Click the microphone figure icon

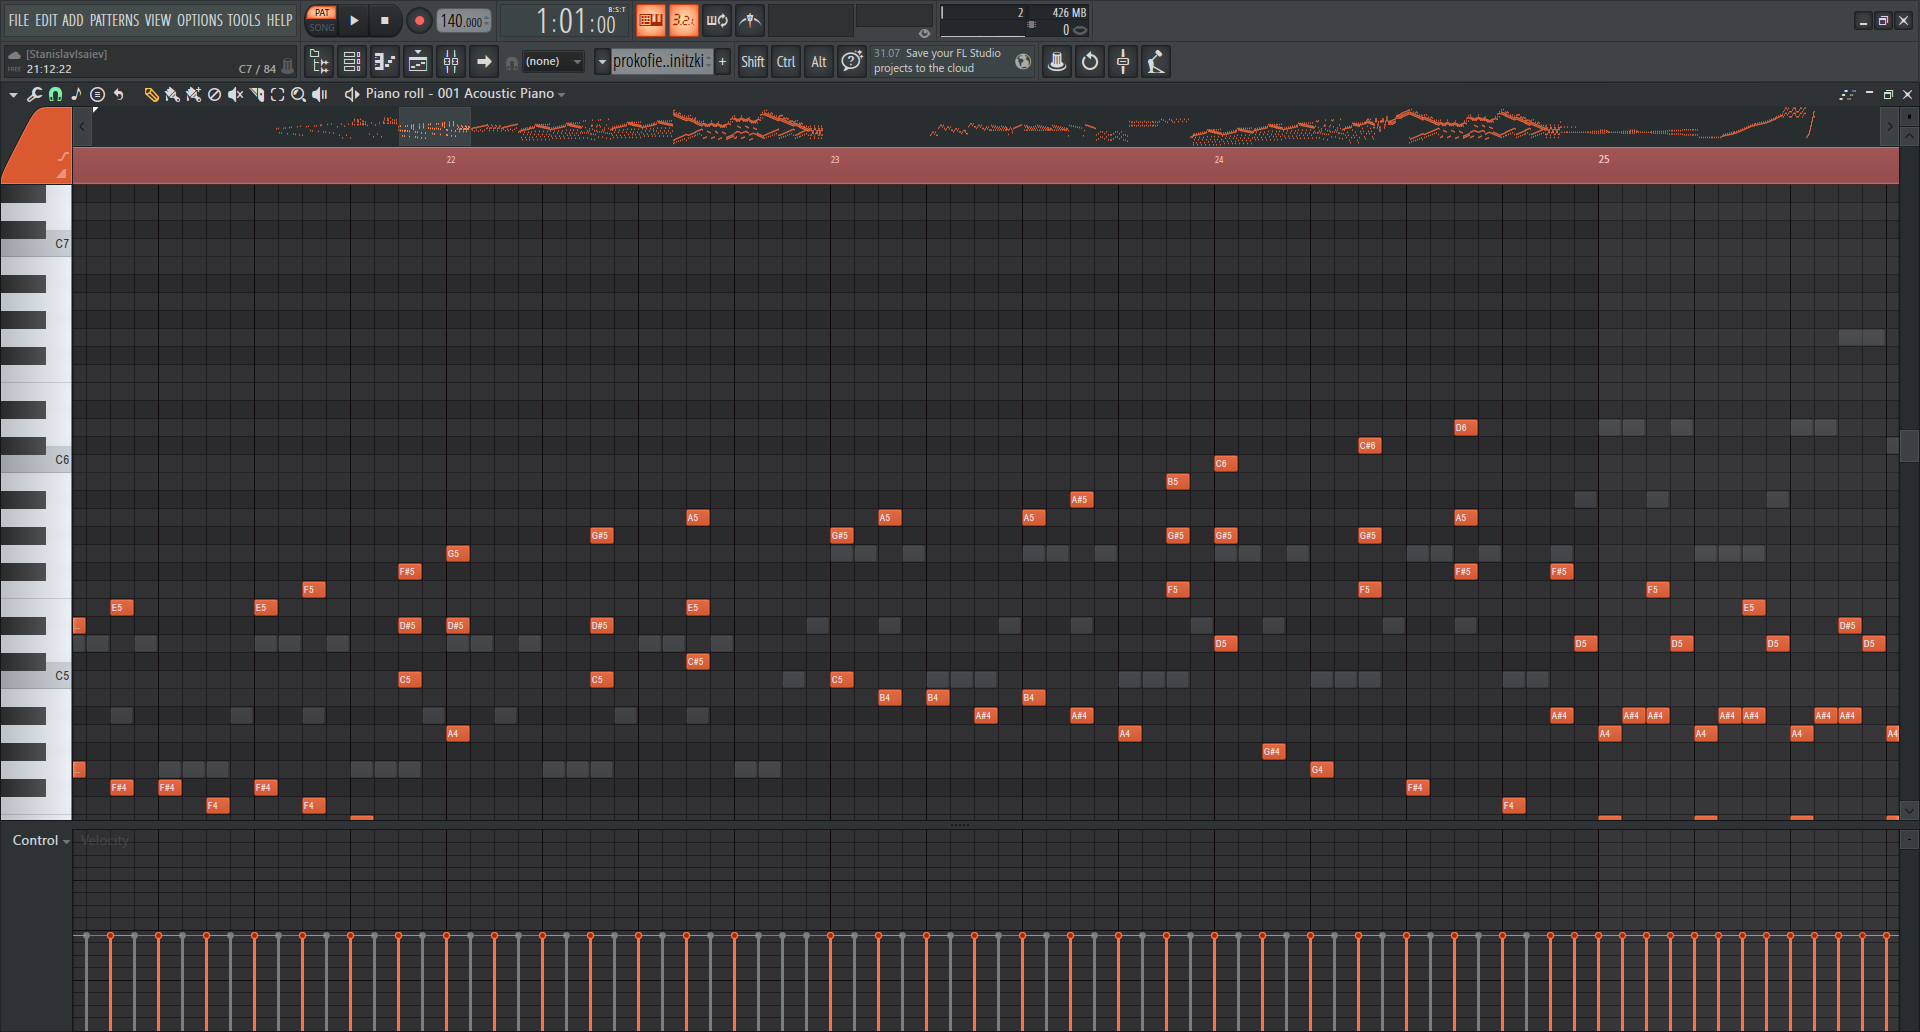[x=1156, y=62]
